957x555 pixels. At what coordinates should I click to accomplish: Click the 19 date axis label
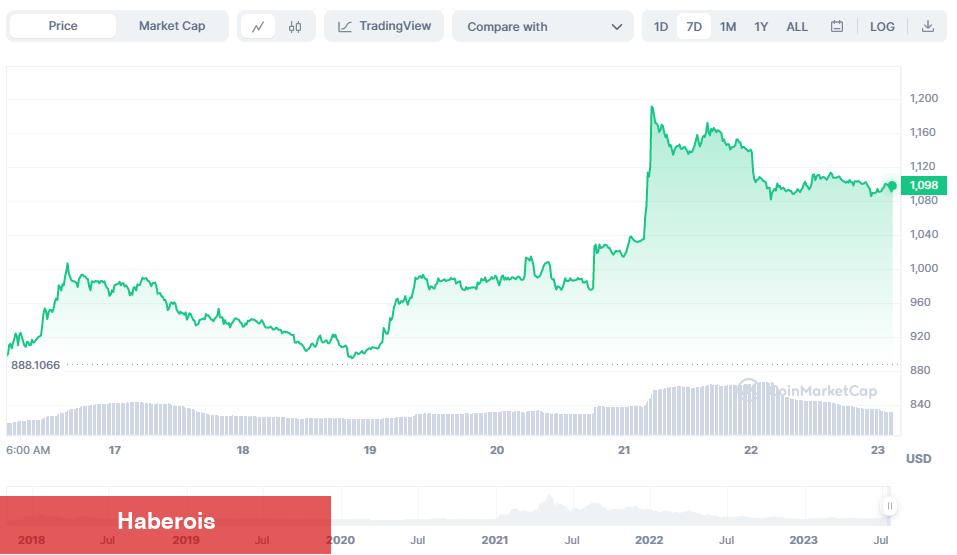coord(369,450)
